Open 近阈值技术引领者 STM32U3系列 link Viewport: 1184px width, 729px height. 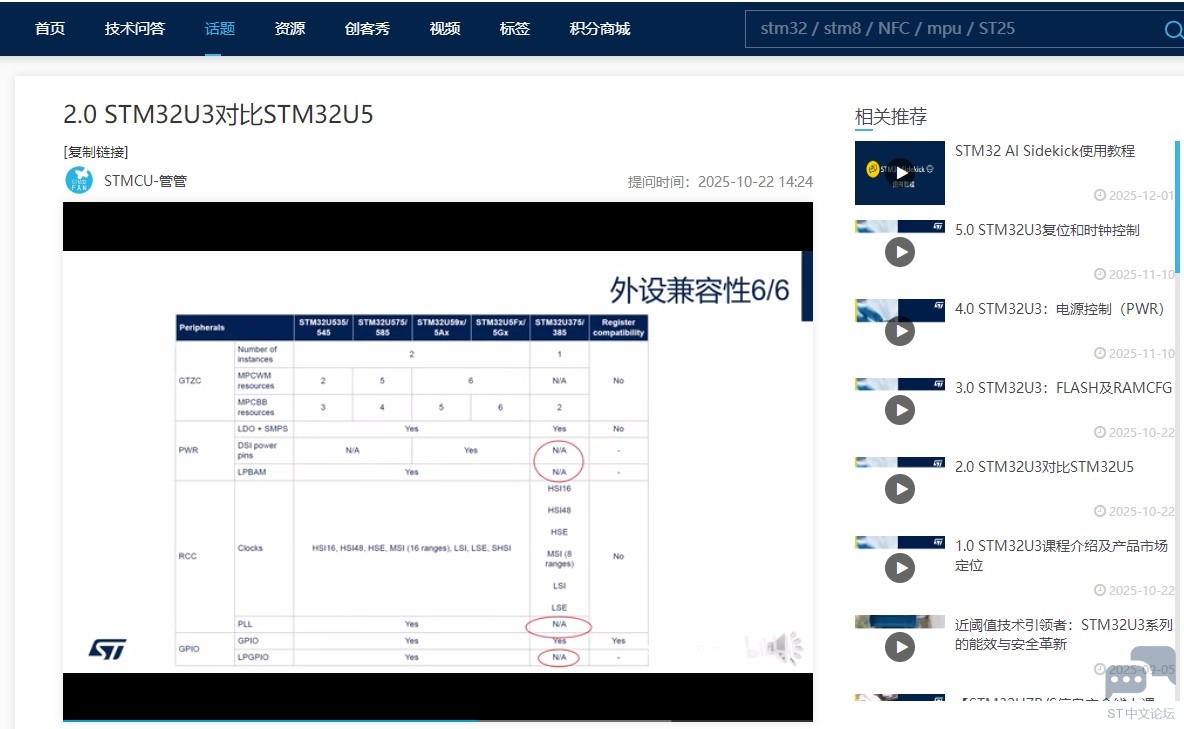[1063, 635]
